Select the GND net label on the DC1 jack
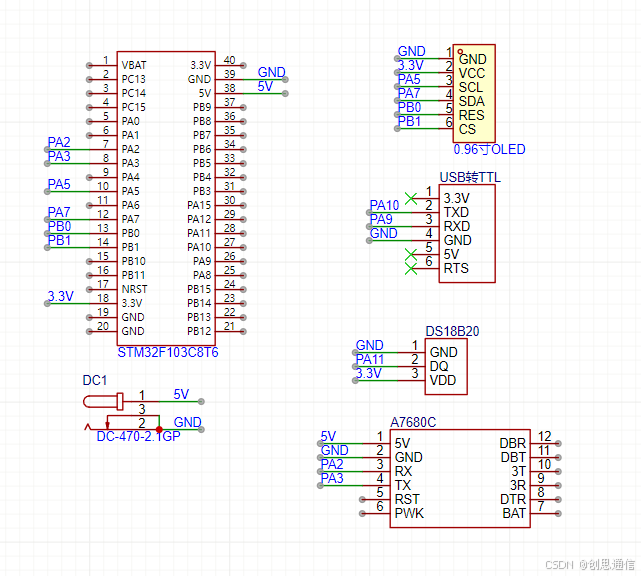641x576 pixels. (x=188, y=422)
